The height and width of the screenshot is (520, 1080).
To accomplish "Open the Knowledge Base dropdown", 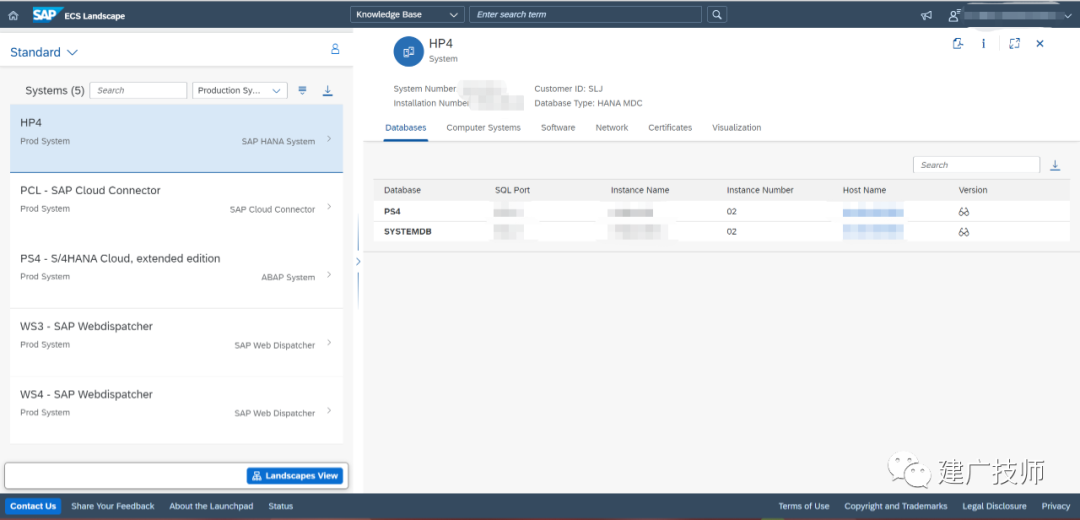I will tap(407, 14).
